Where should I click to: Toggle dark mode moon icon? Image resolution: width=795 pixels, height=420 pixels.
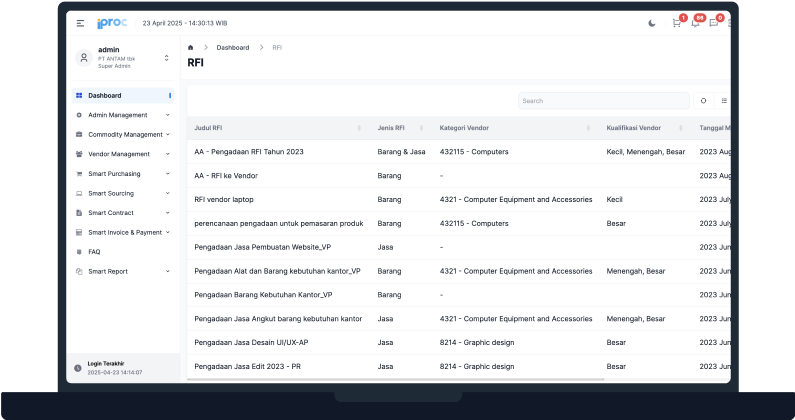click(x=652, y=23)
